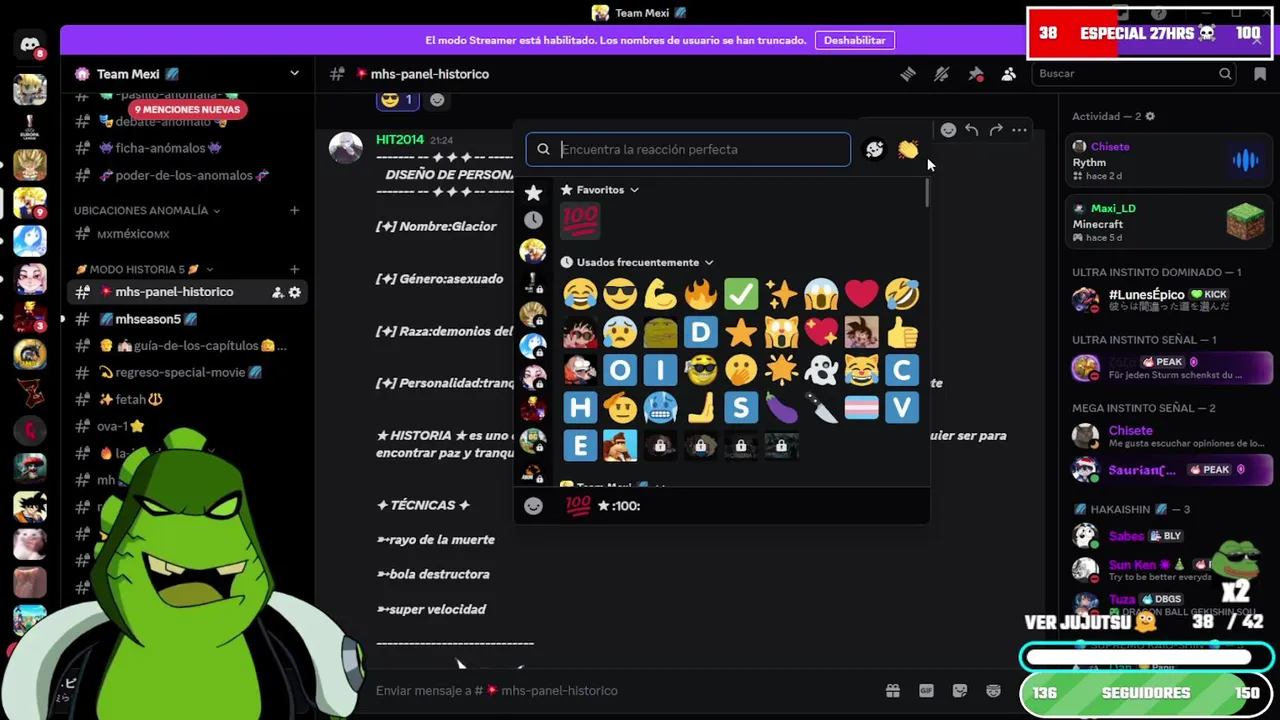The height and width of the screenshot is (720, 1280).
Task: Open emoji picker button in message bar
Action: [993, 690]
